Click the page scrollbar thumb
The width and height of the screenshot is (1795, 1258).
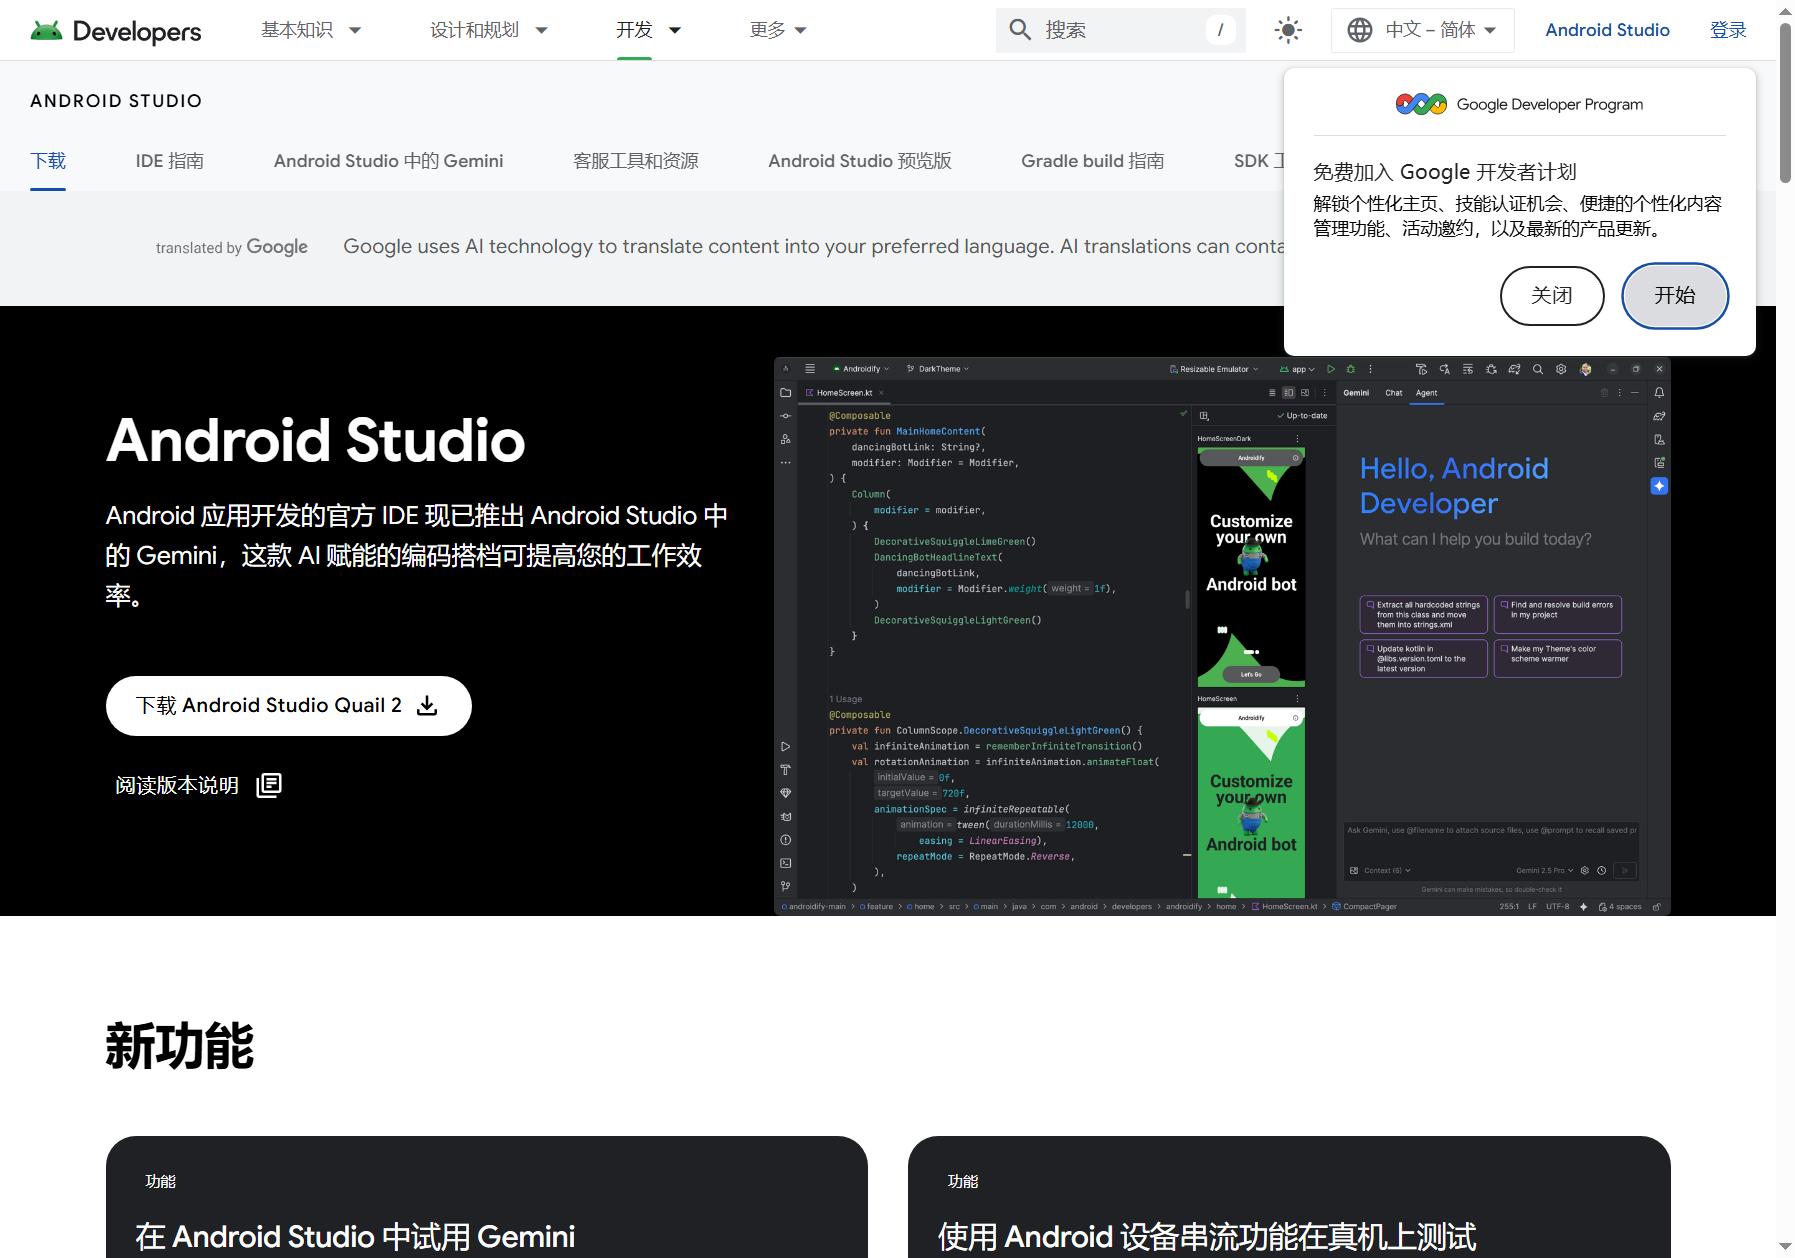coord(1785,102)
